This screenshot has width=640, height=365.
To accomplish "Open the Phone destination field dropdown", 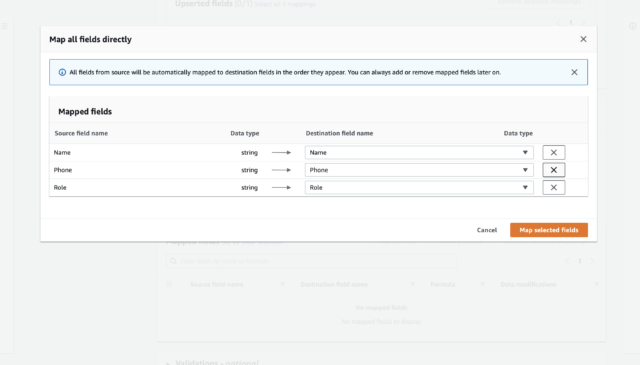I will pyautogui.click(x=419, y=170).
